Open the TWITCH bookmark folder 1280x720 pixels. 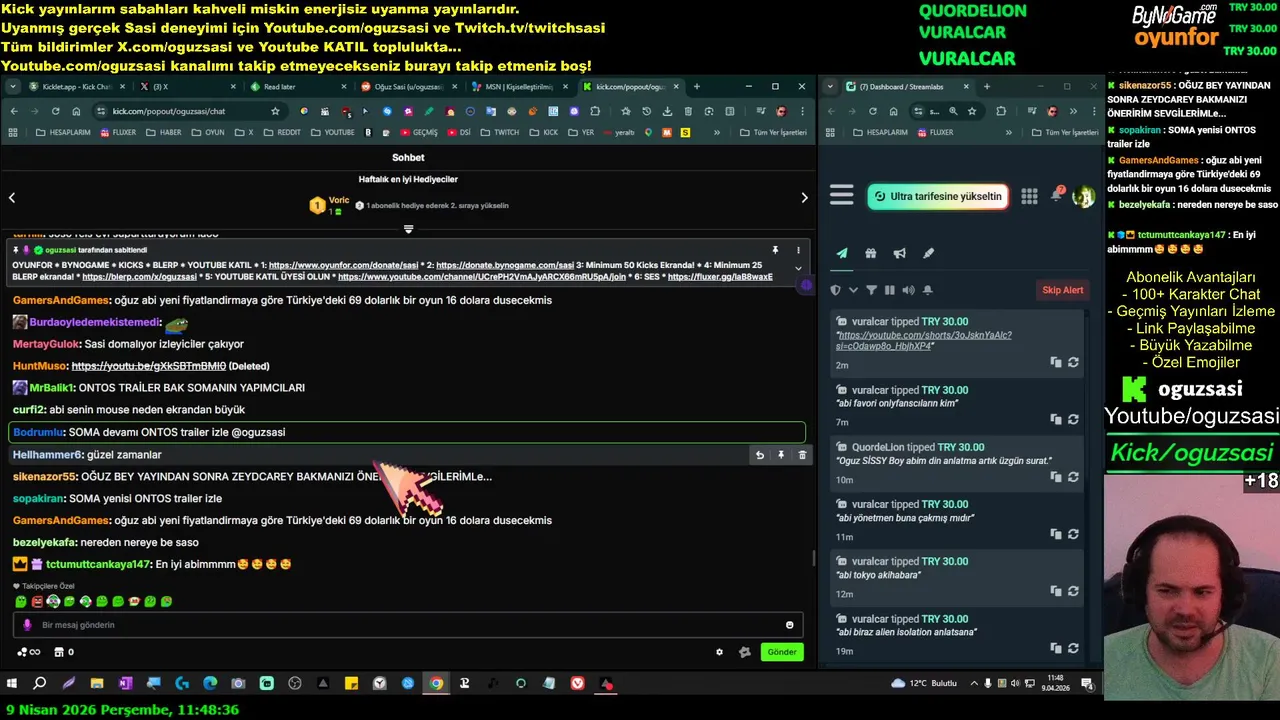pyautogui.click(x=500, y=132)
